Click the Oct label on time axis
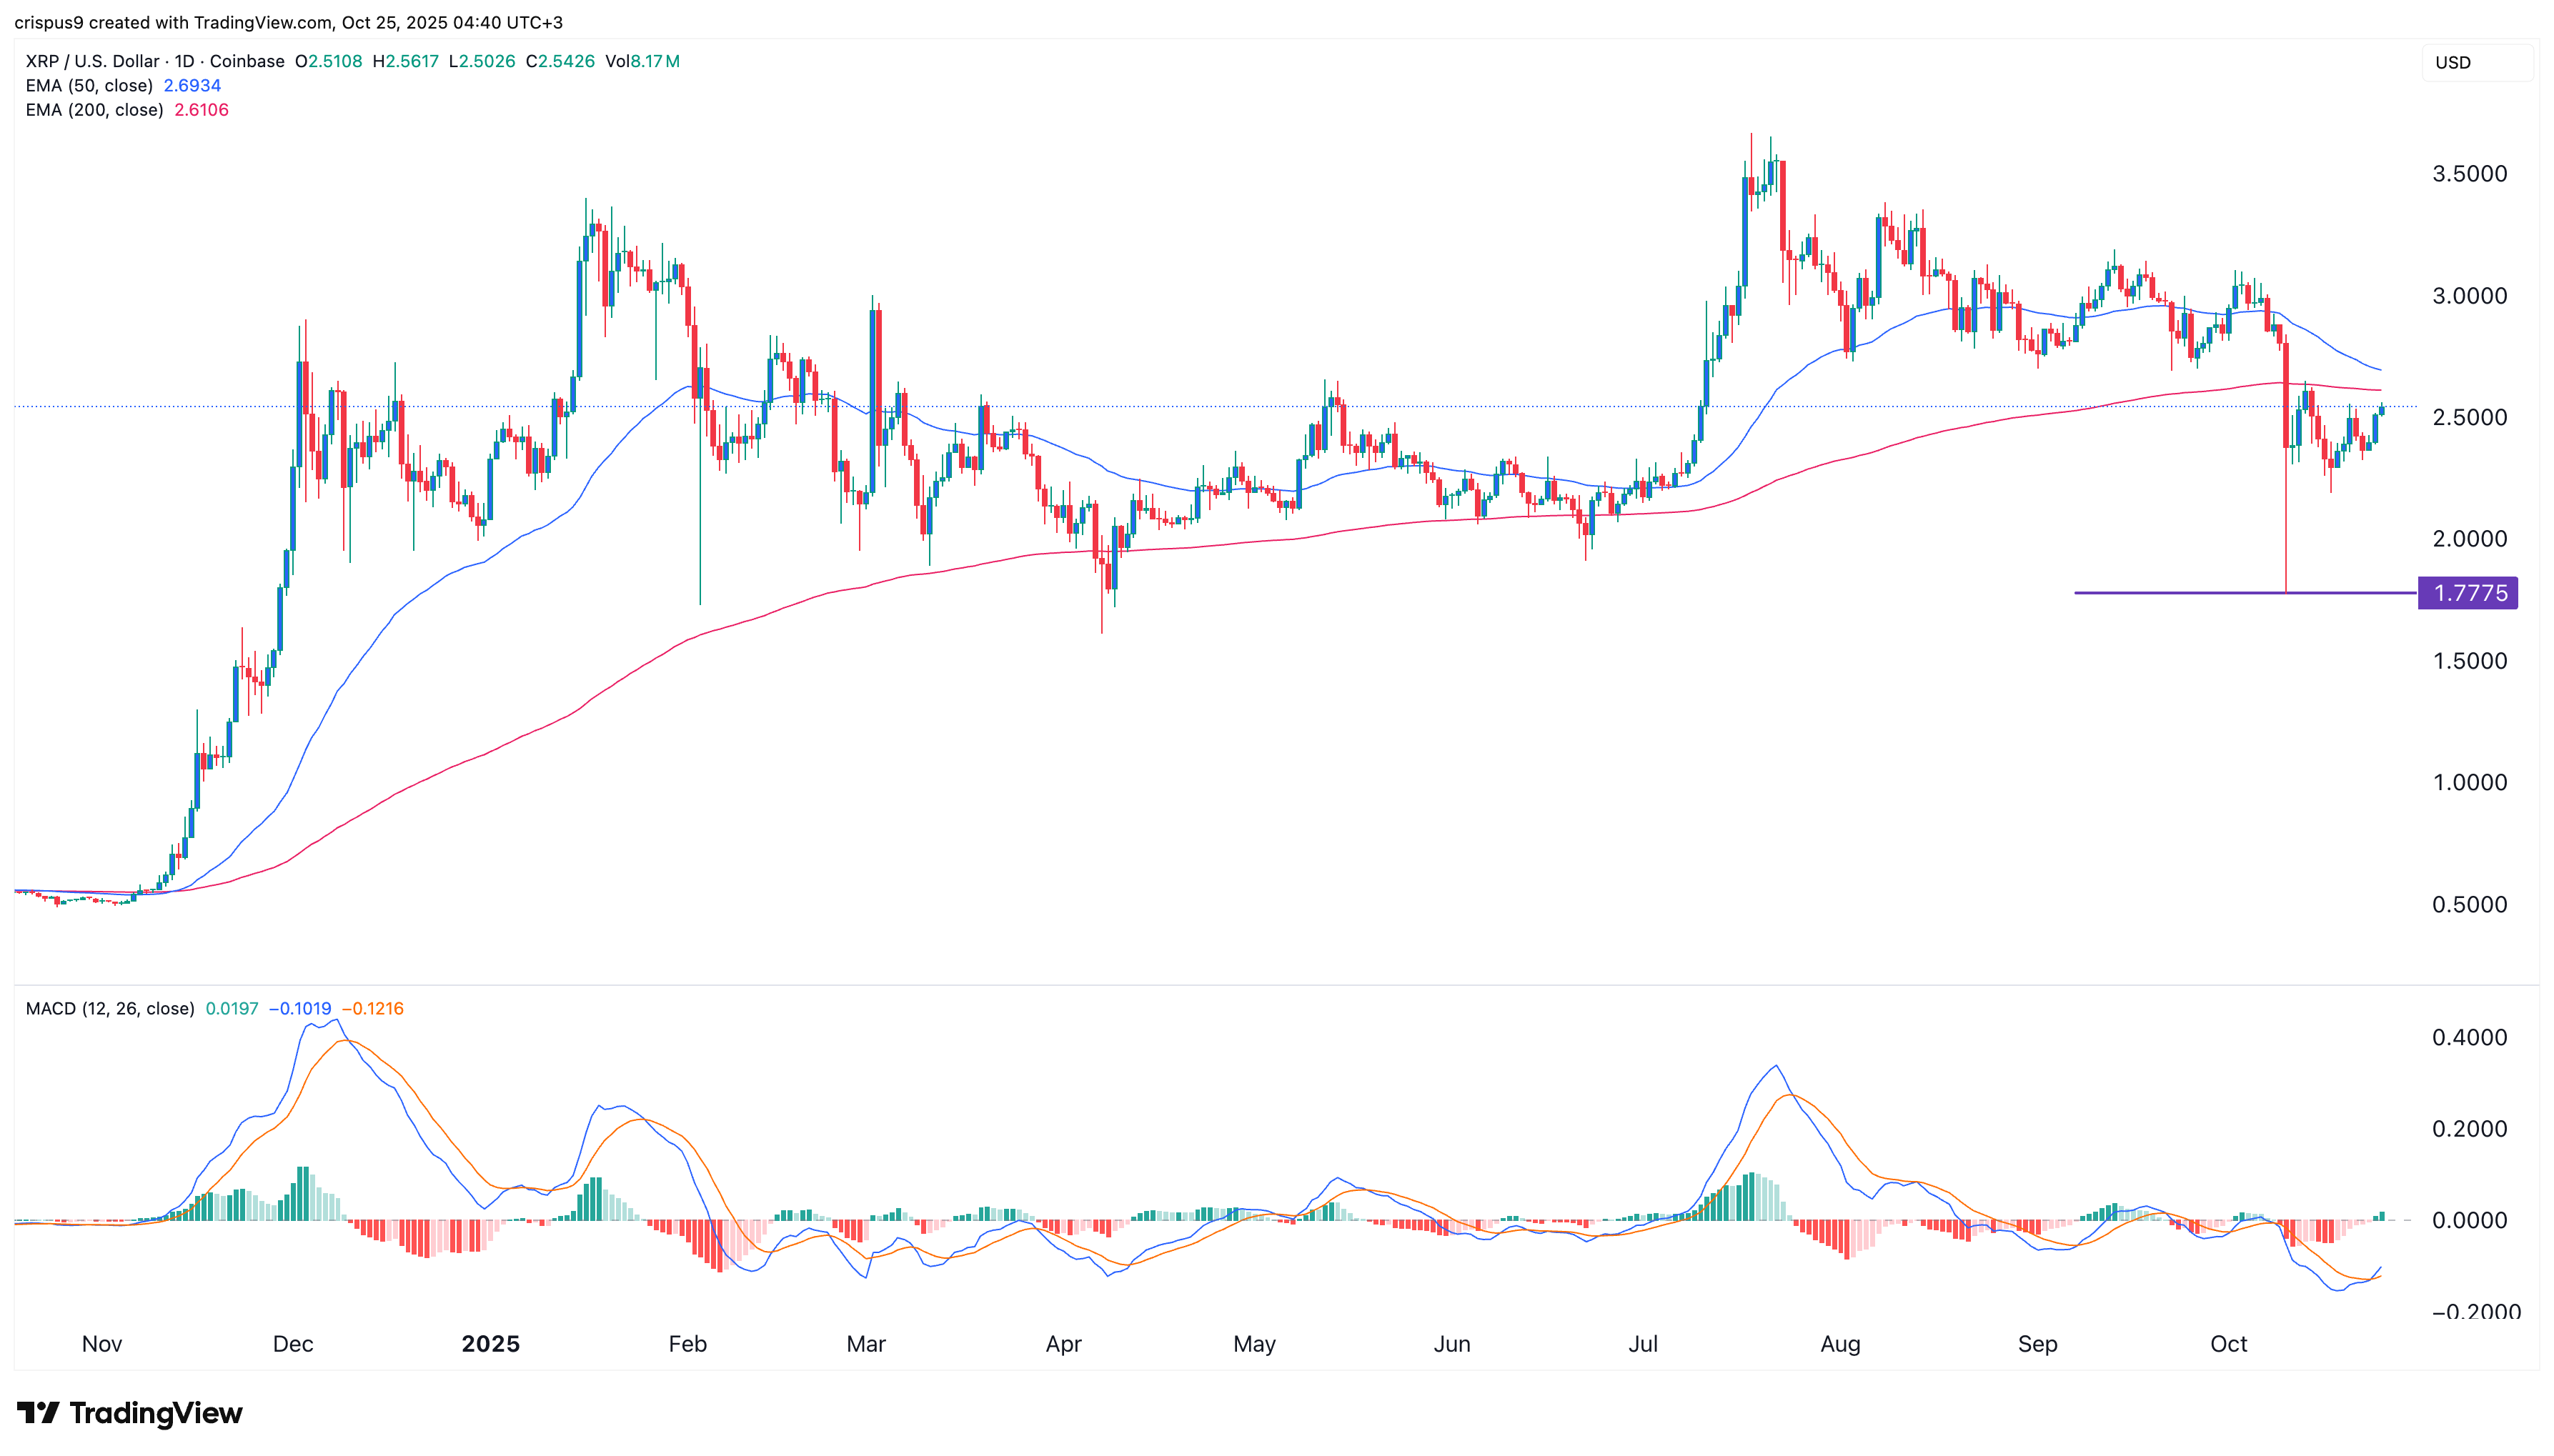The image size is (2554, 1456). (2228, 1344)
